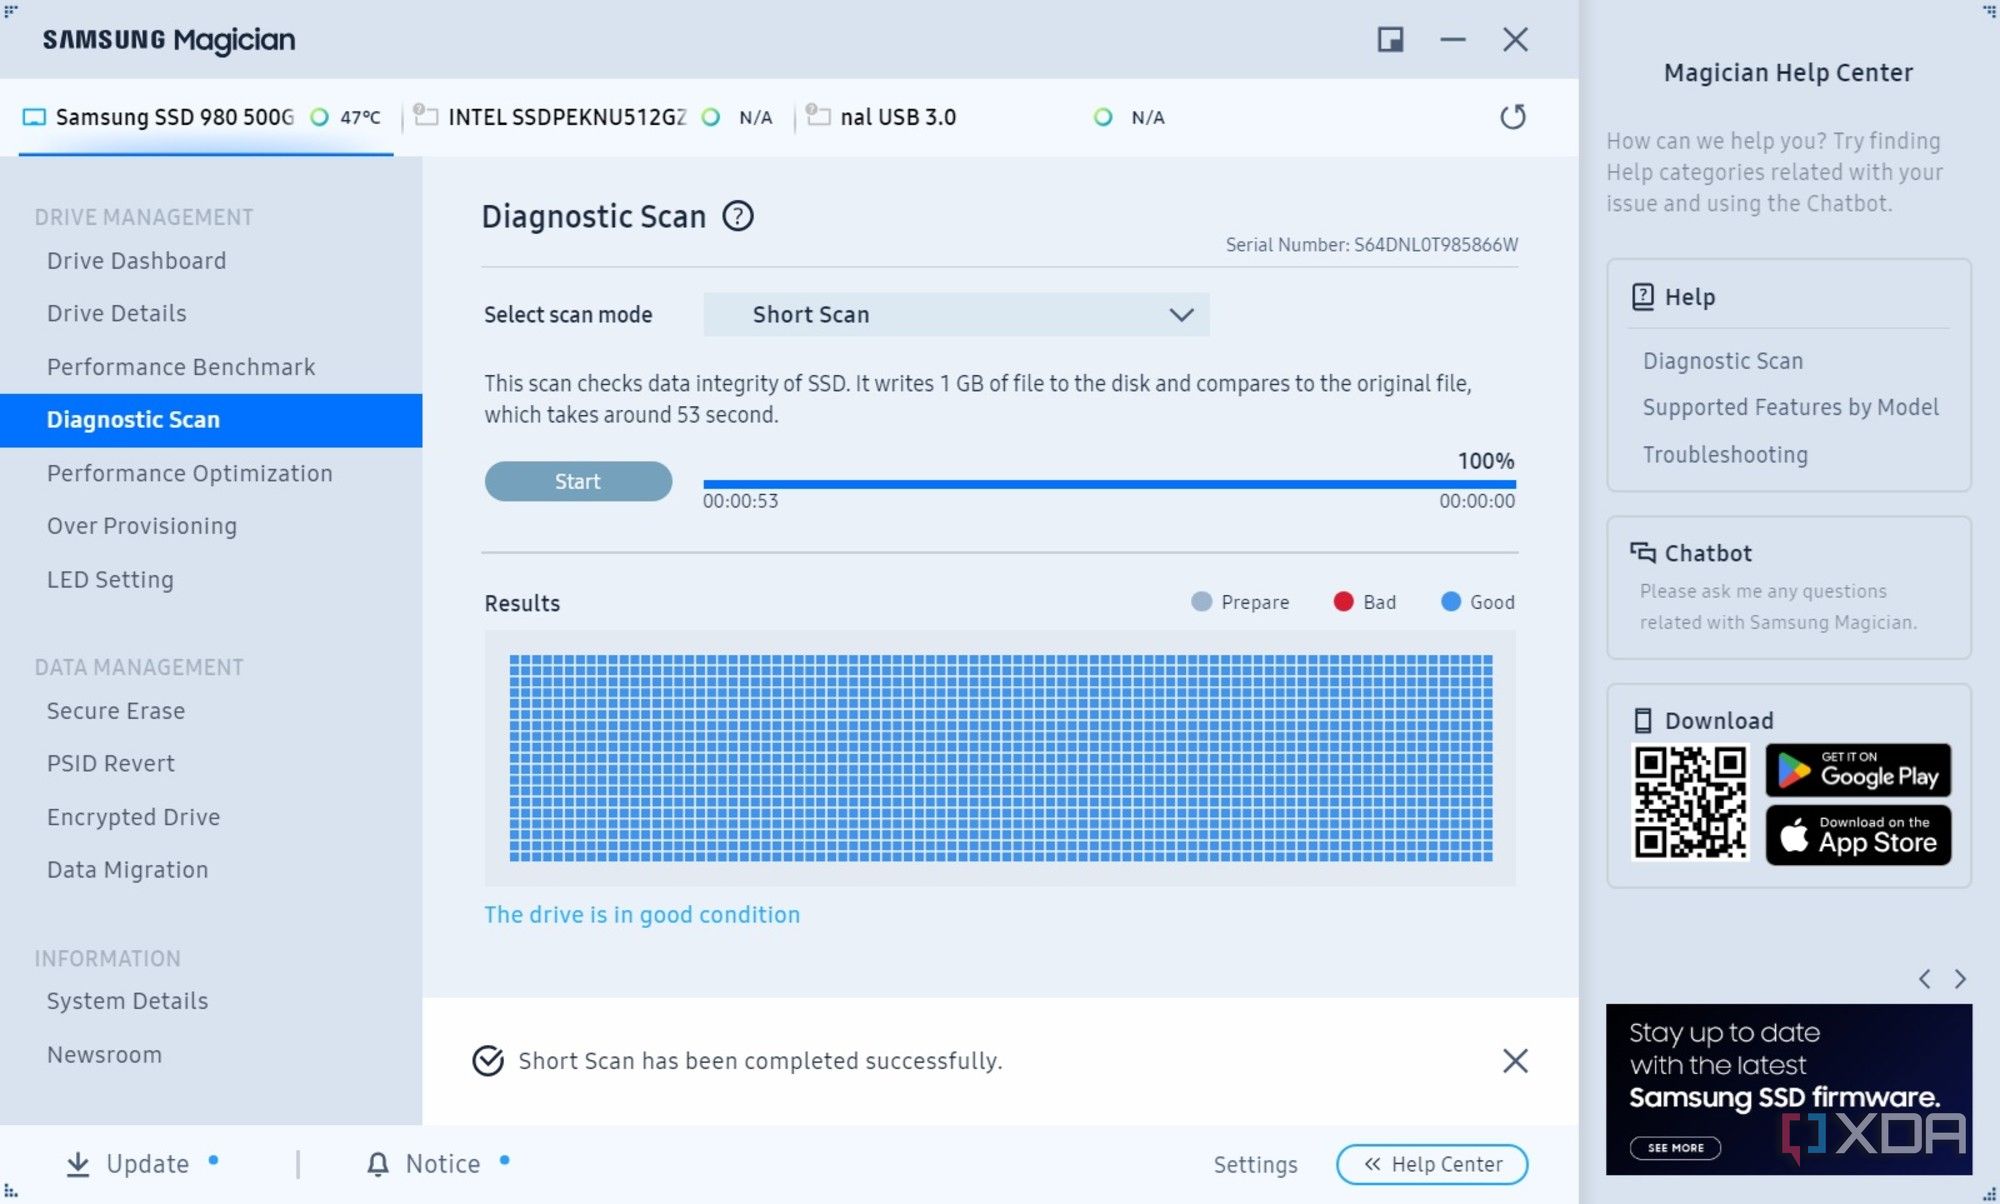This screenshot has height=1204, width=2000.
Task: Click the Start scan button
Action: click(578, 481)
